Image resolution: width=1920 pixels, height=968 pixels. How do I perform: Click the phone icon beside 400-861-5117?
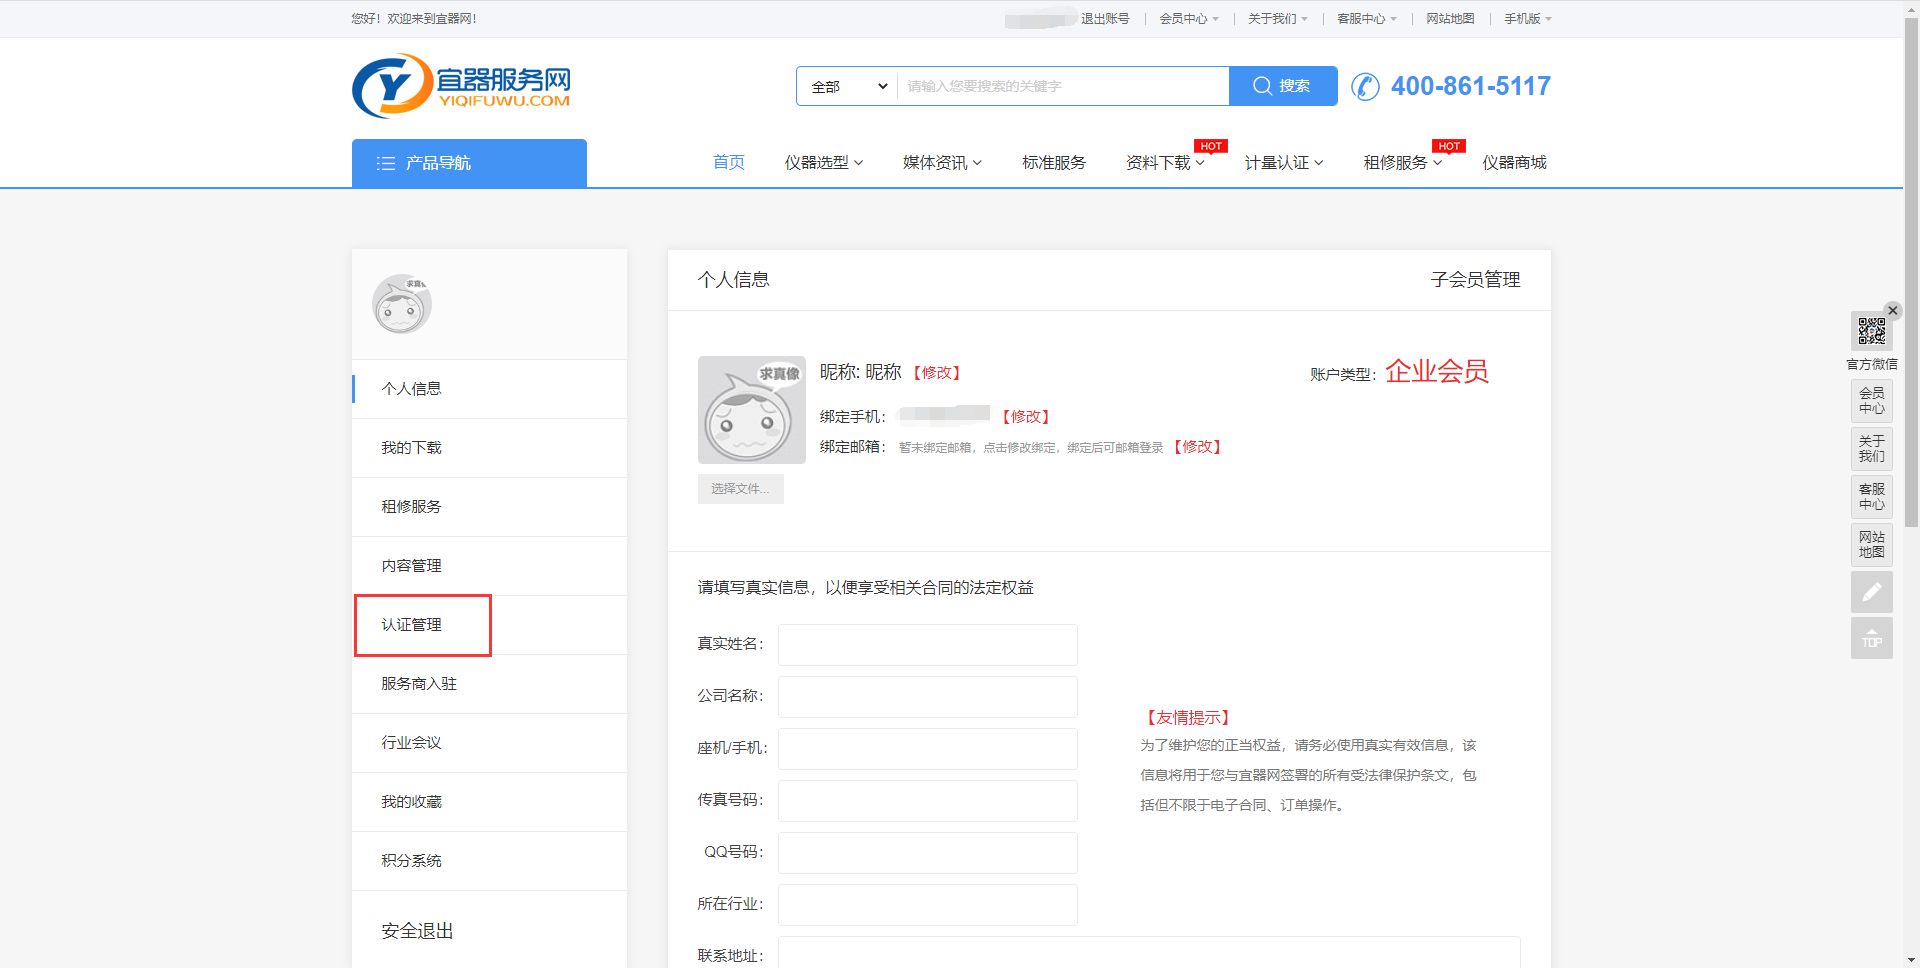(x=1365, y=87)
